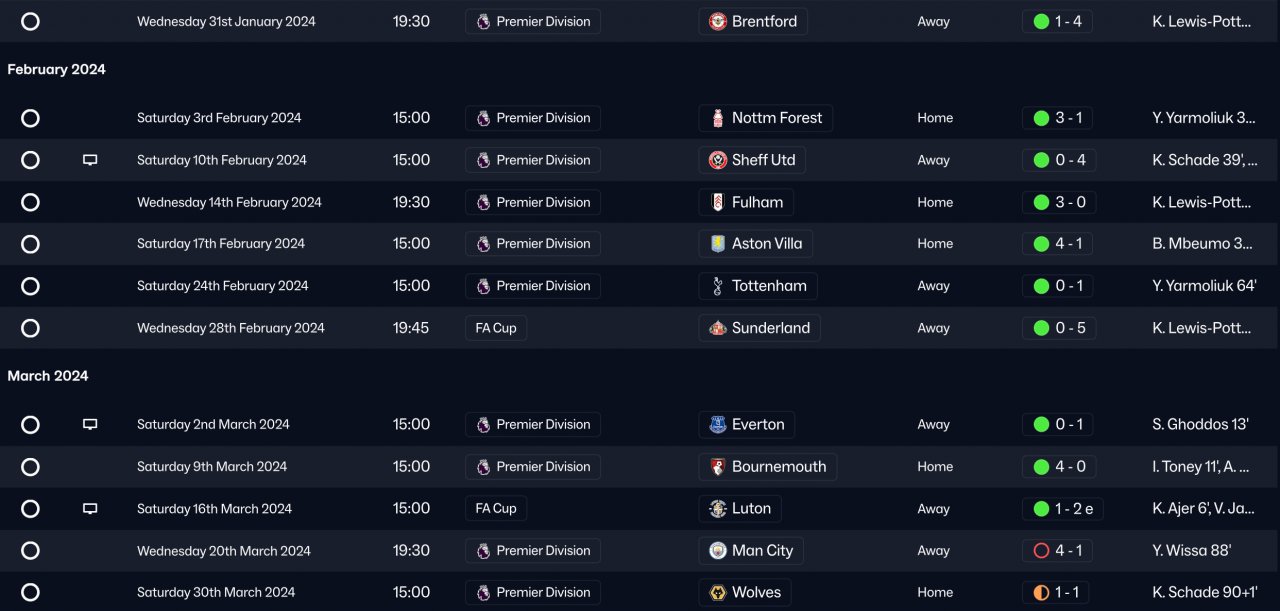Click the Tottenham cockerel crest icon
1280x611 pixels.
tap(717, 286)
